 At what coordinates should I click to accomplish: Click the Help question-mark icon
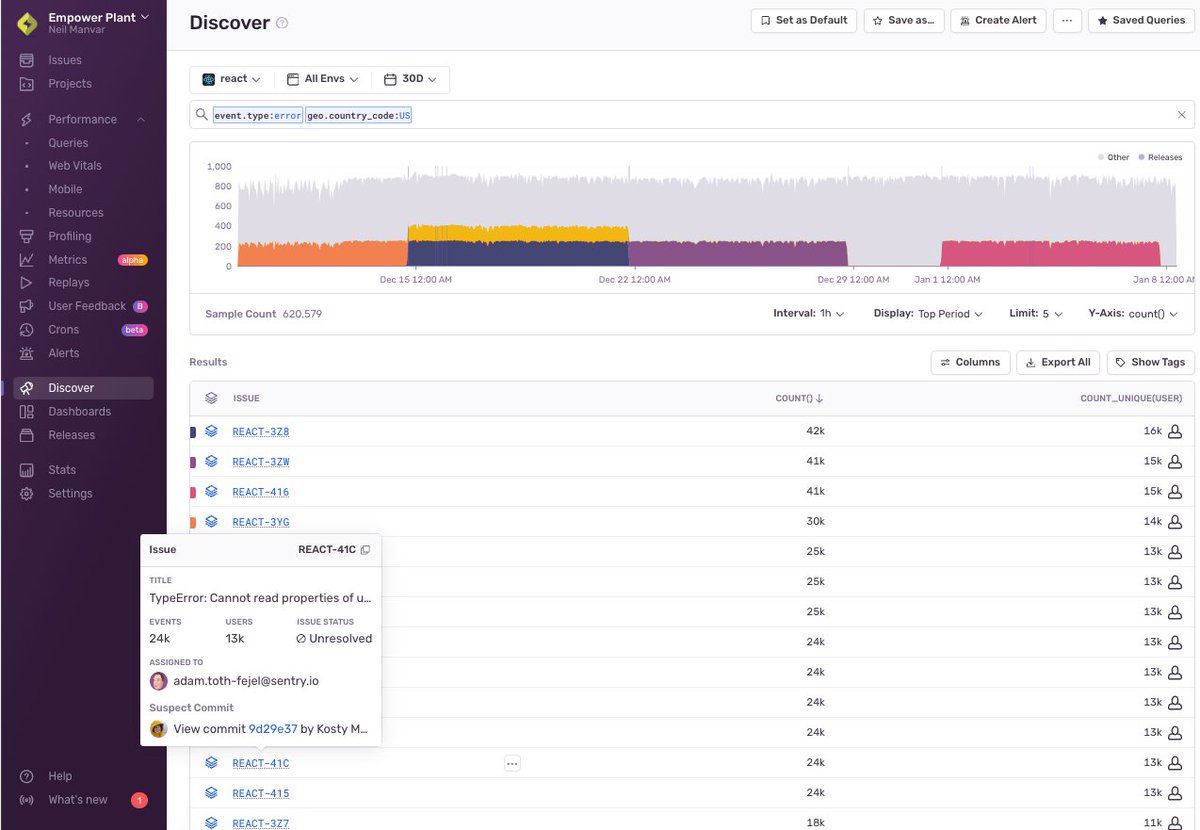pos(27,776)
